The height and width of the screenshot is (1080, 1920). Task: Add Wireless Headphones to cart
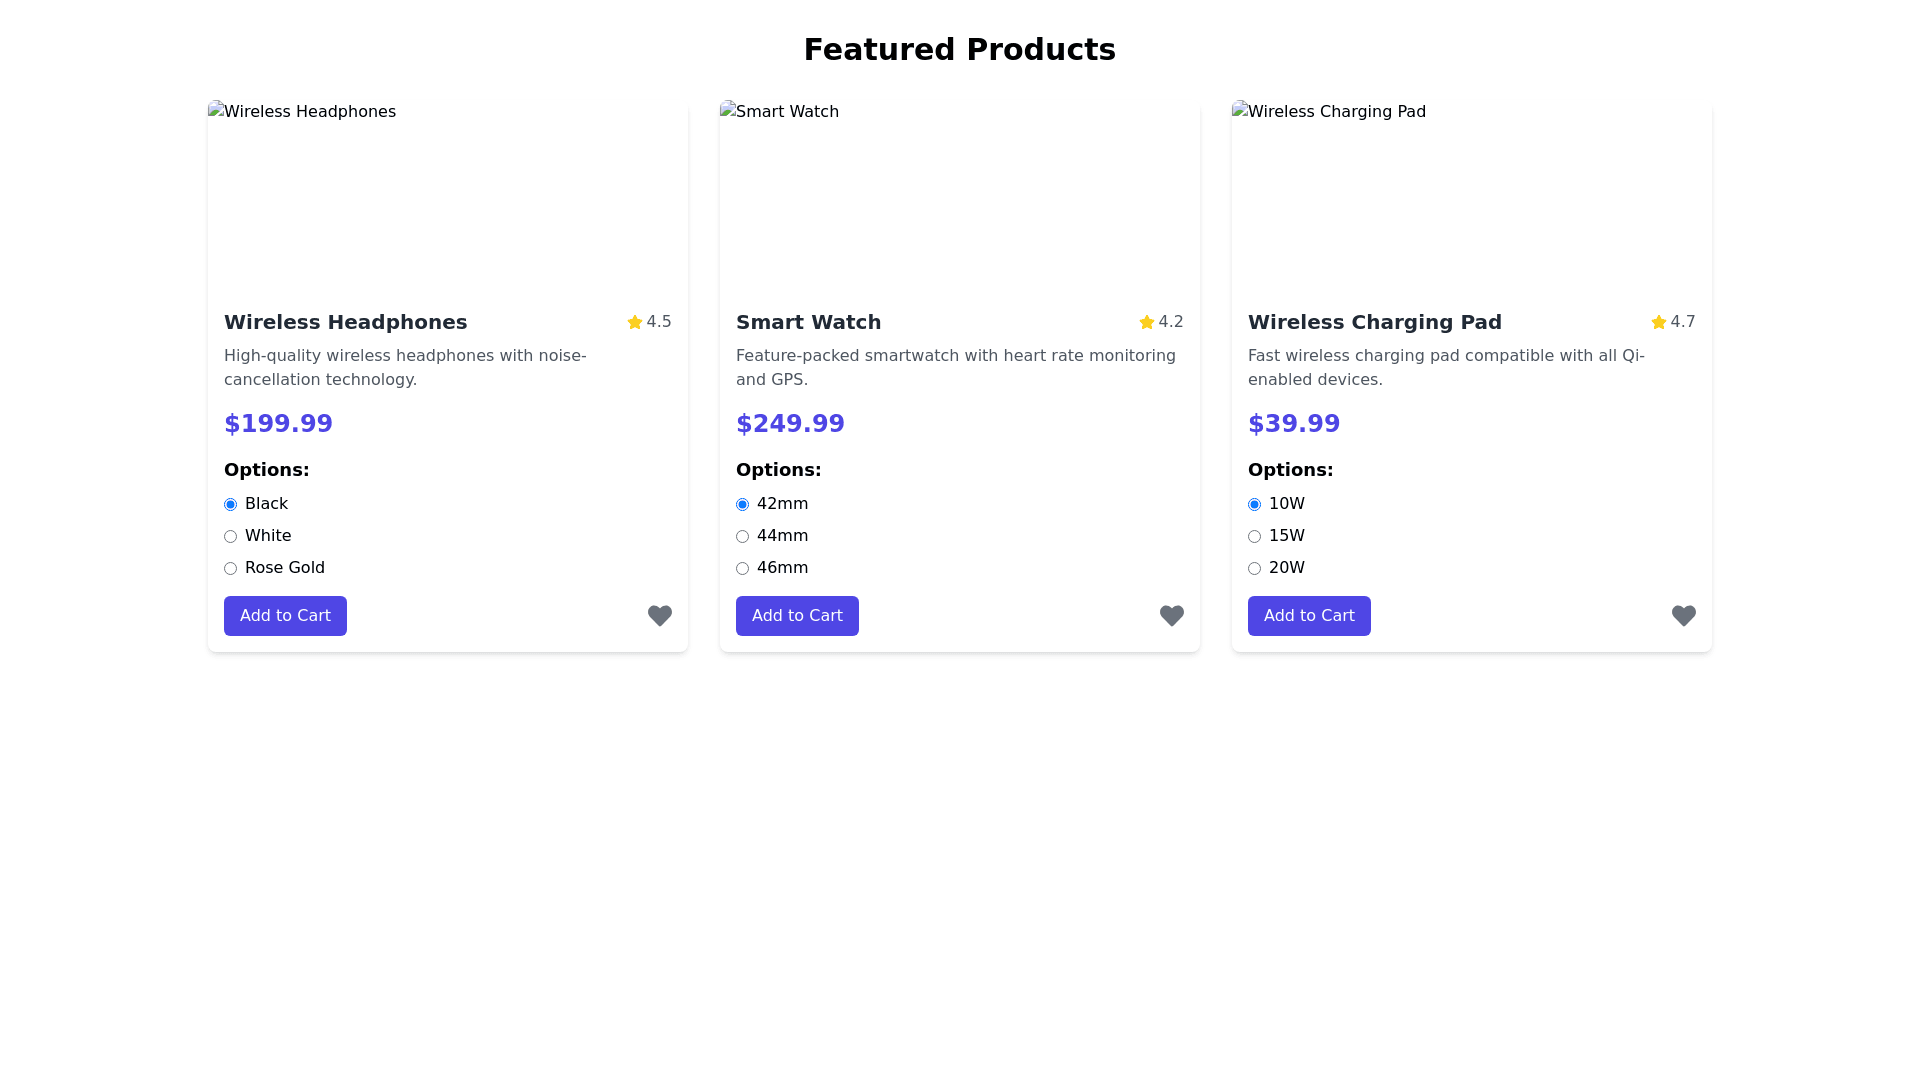285,616
